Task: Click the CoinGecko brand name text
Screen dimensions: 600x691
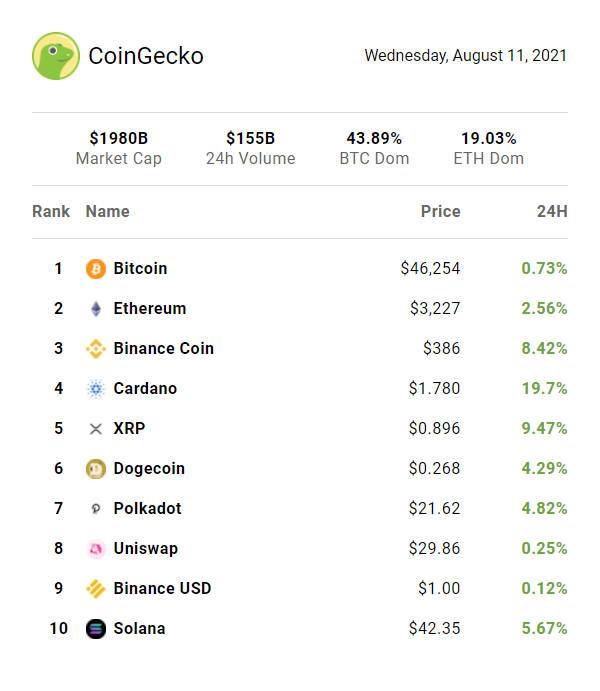Action: click(x=146, y=56)
